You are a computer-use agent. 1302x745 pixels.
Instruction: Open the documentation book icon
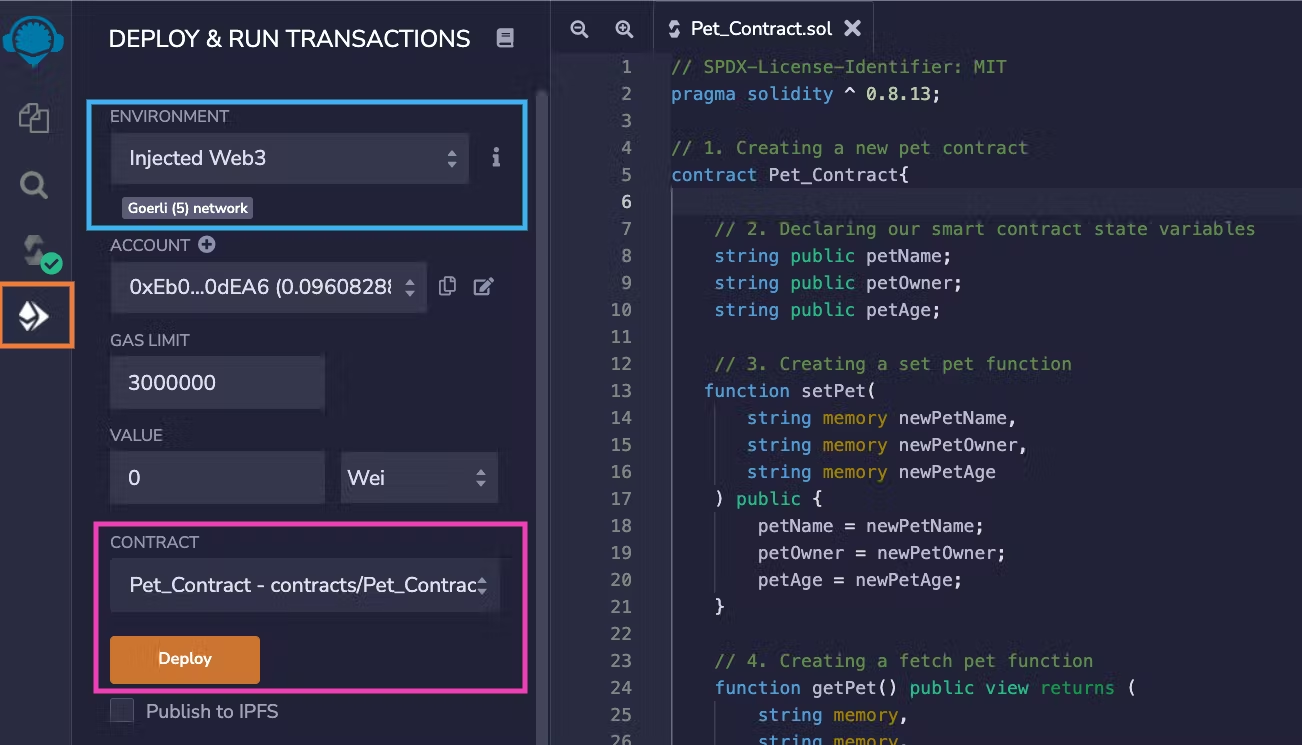coord(505,39)
